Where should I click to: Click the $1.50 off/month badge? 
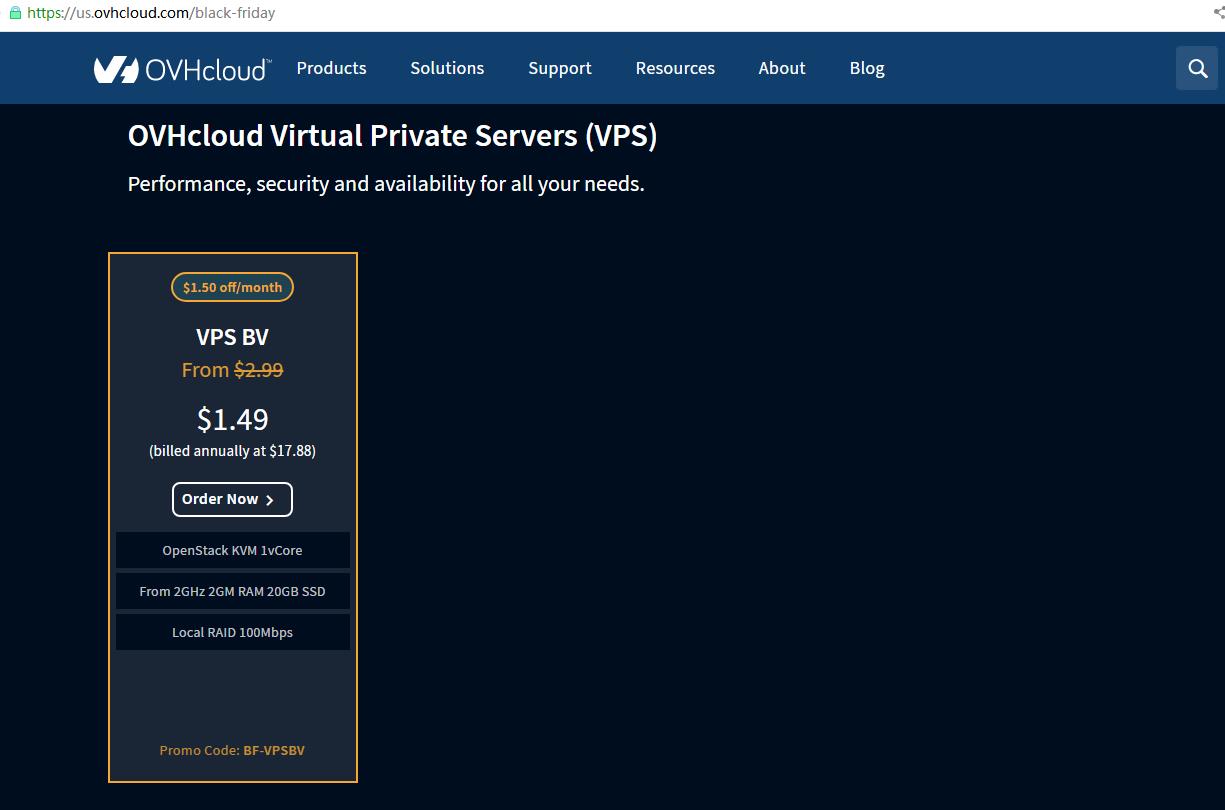(x=233, y=287)
